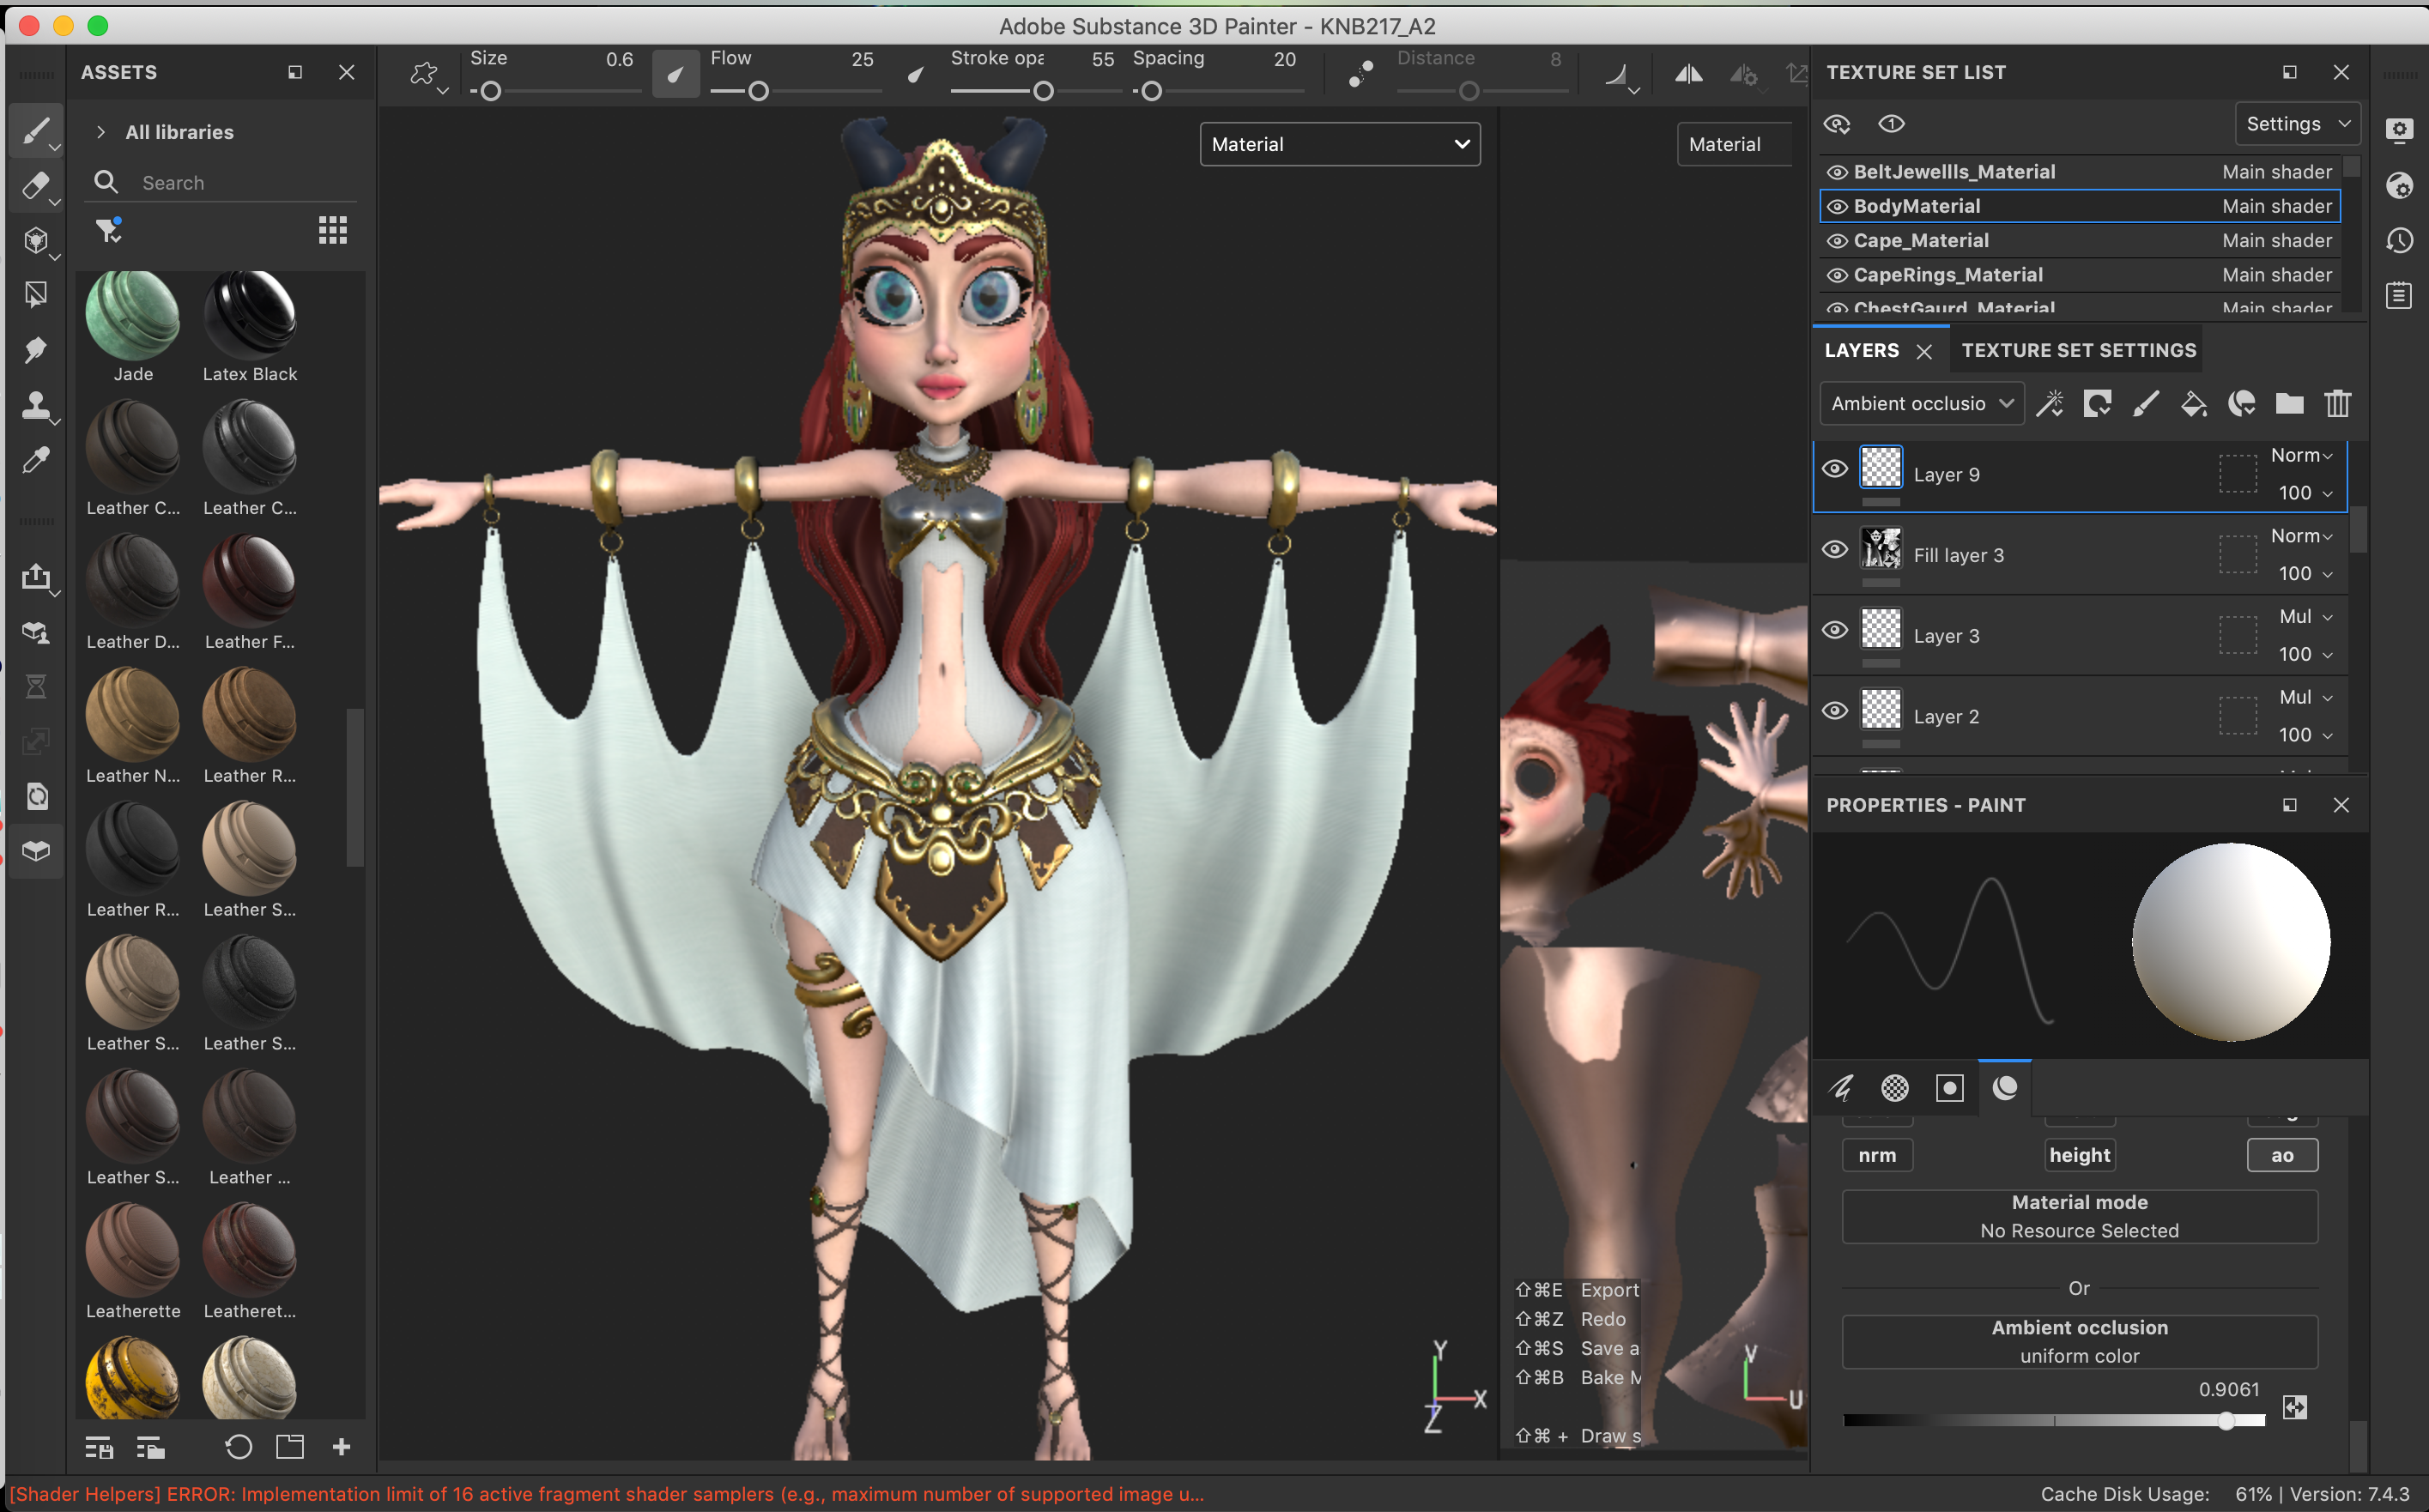
Task: Click the ao channel button
Action: [x=2281, y=1155]
